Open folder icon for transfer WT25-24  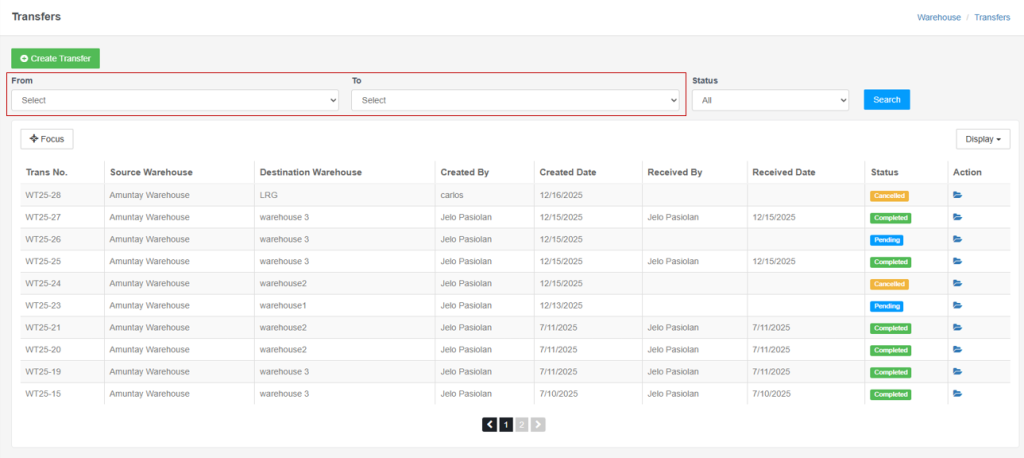[x=957, y=284]
